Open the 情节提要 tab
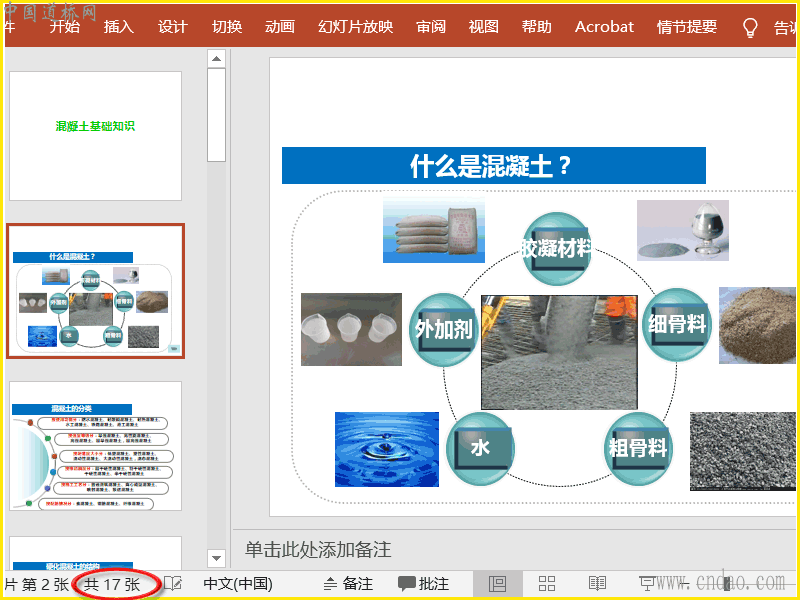 point(687,27)
